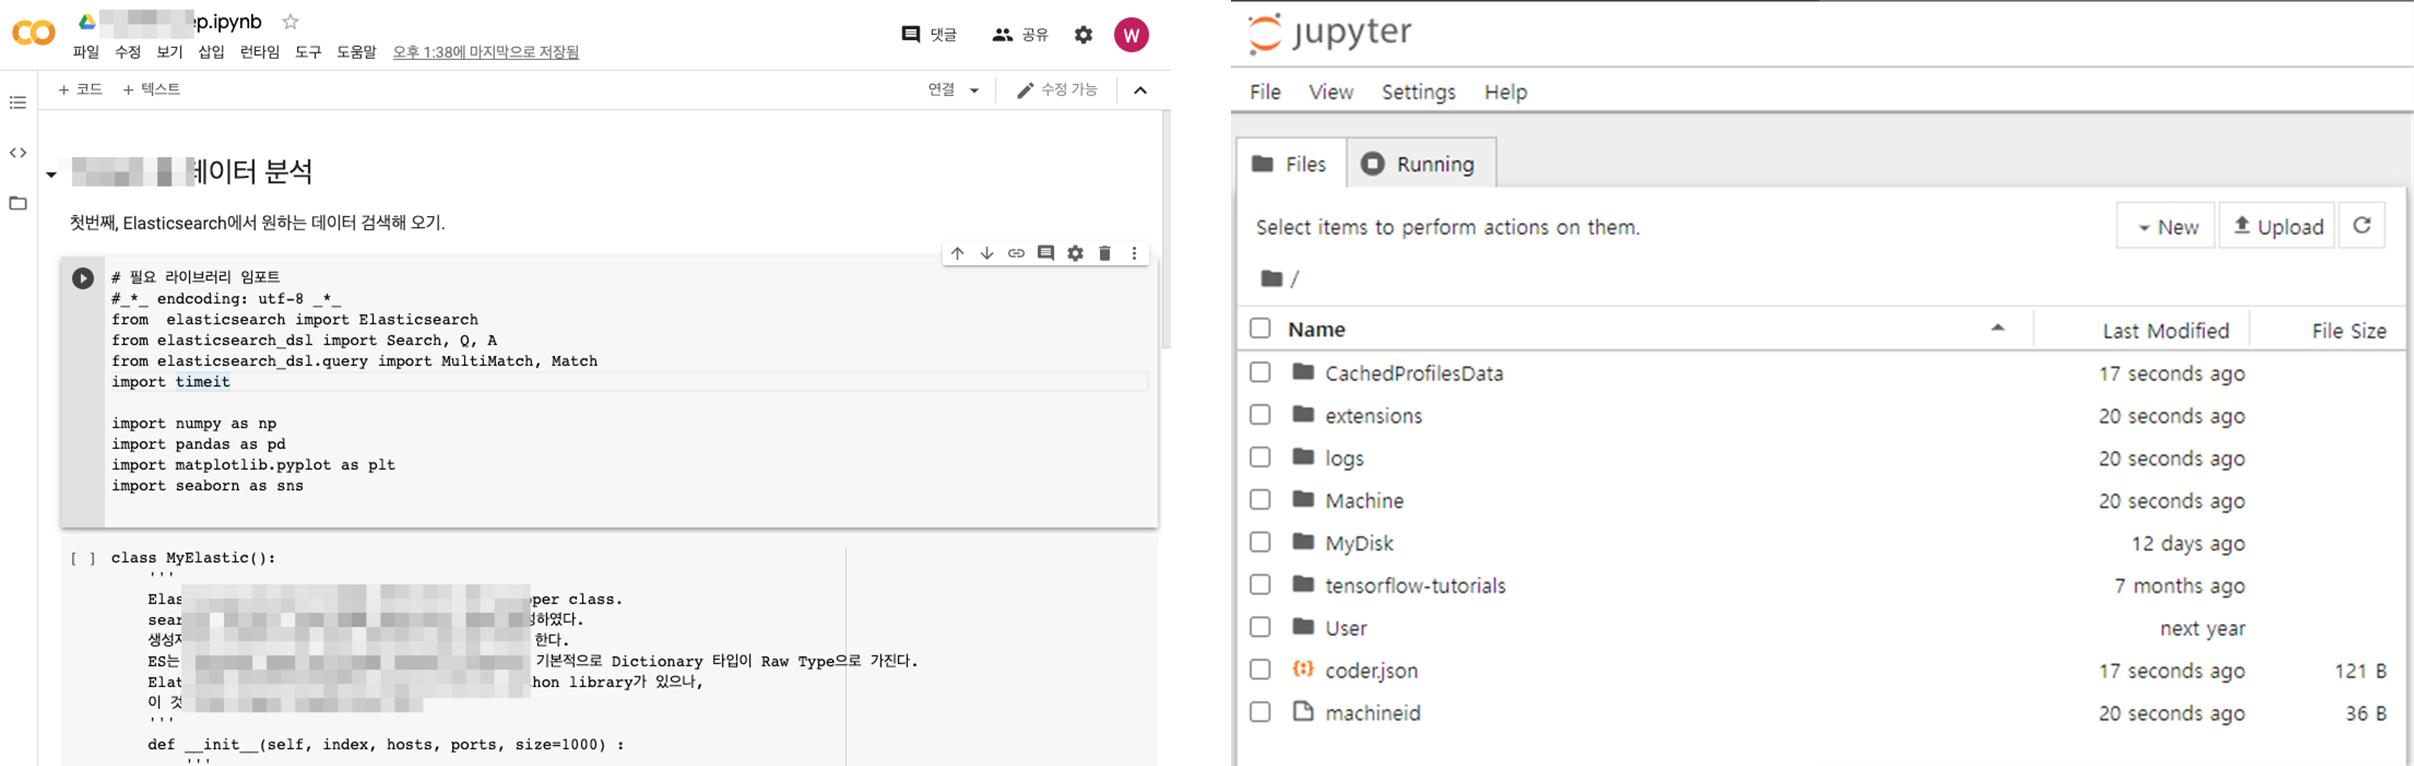Move the cell up with arrow icon
2414x766 pixels.
pyautogui.click(x=957, y=253)
